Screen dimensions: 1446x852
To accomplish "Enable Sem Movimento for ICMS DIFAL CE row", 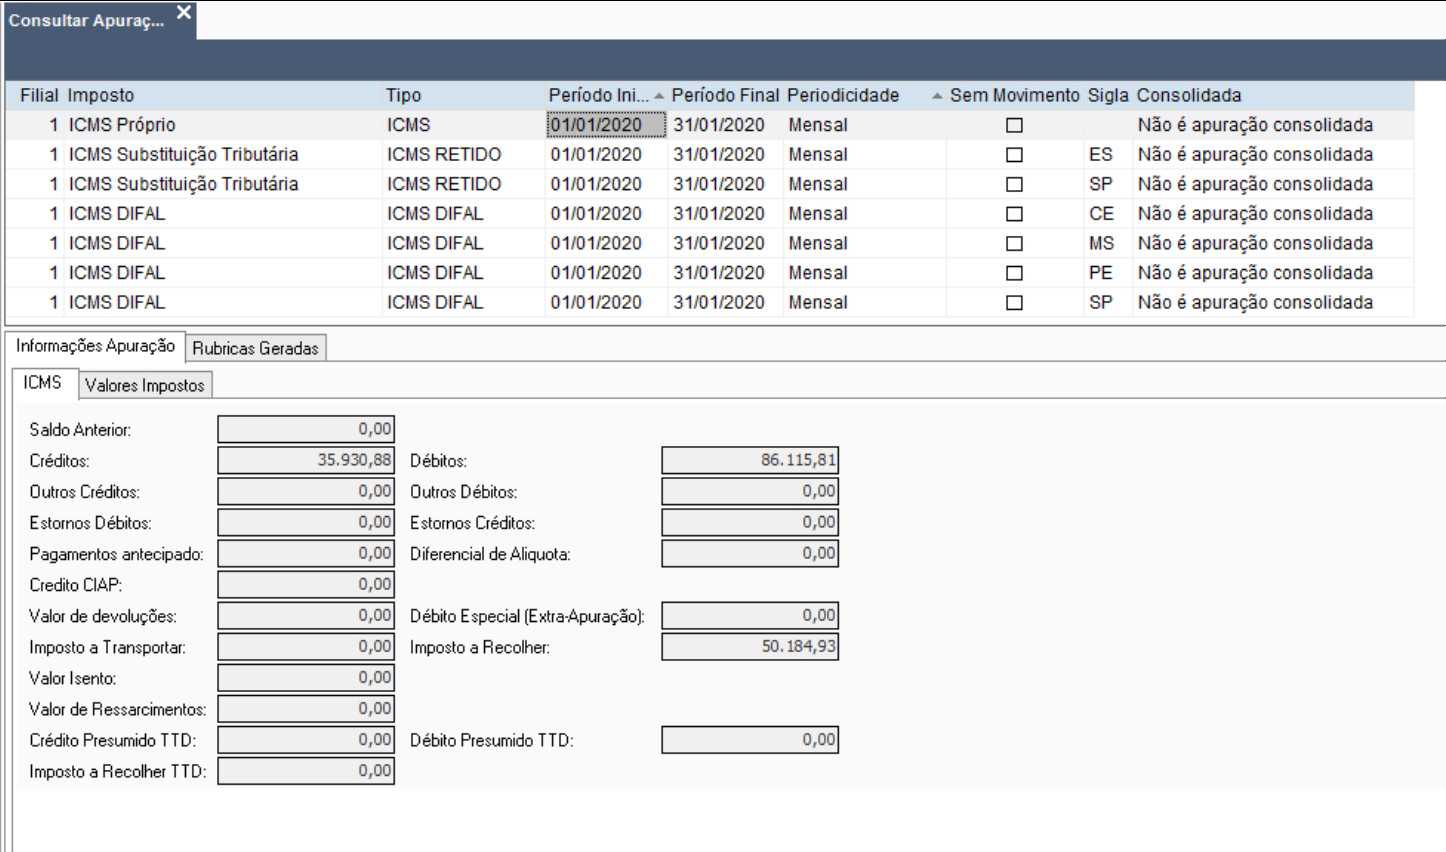I will pyautogui.click(x=1014, y=214).
